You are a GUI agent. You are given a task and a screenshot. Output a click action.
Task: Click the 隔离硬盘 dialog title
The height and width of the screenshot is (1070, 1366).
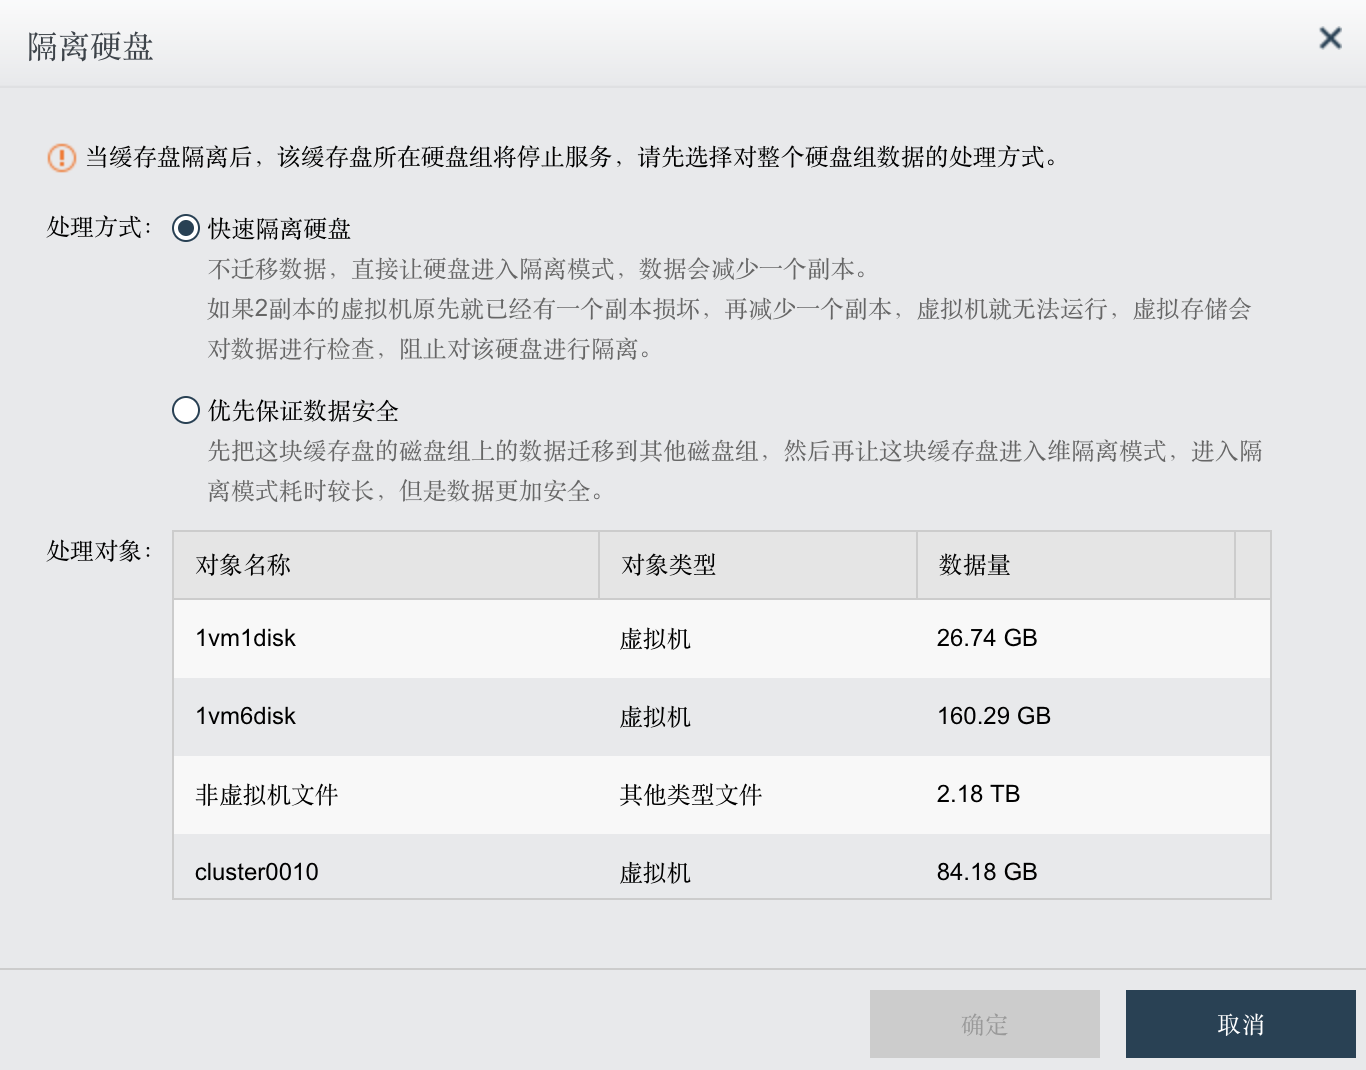[90, 47]
